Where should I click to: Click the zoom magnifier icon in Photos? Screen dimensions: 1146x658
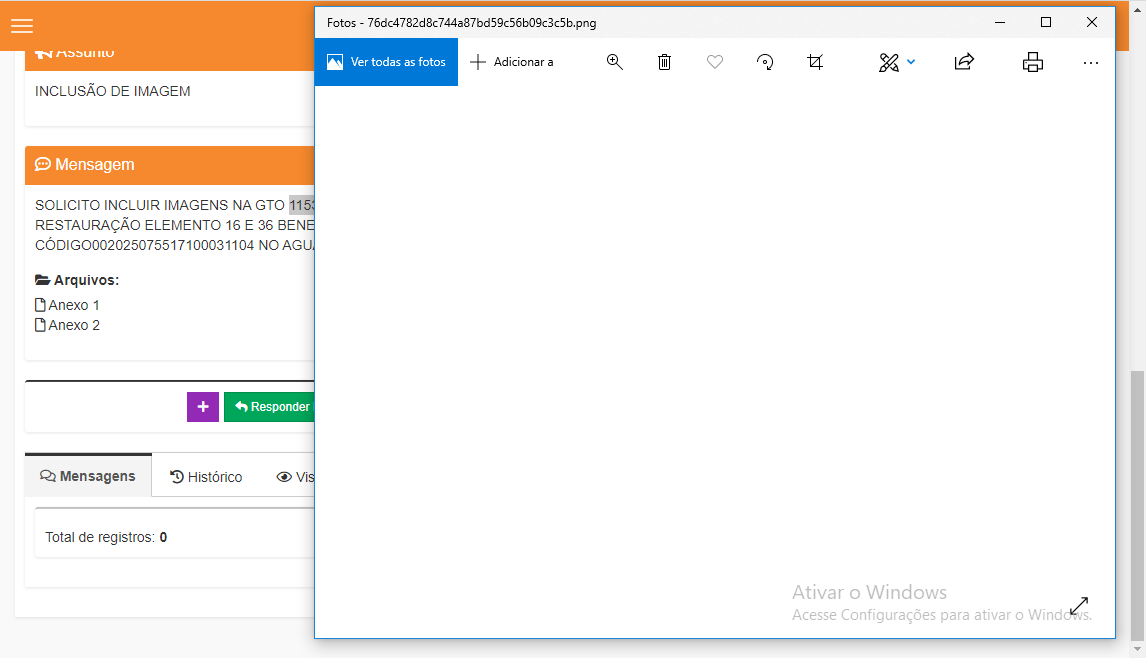(x=615, y=62)
